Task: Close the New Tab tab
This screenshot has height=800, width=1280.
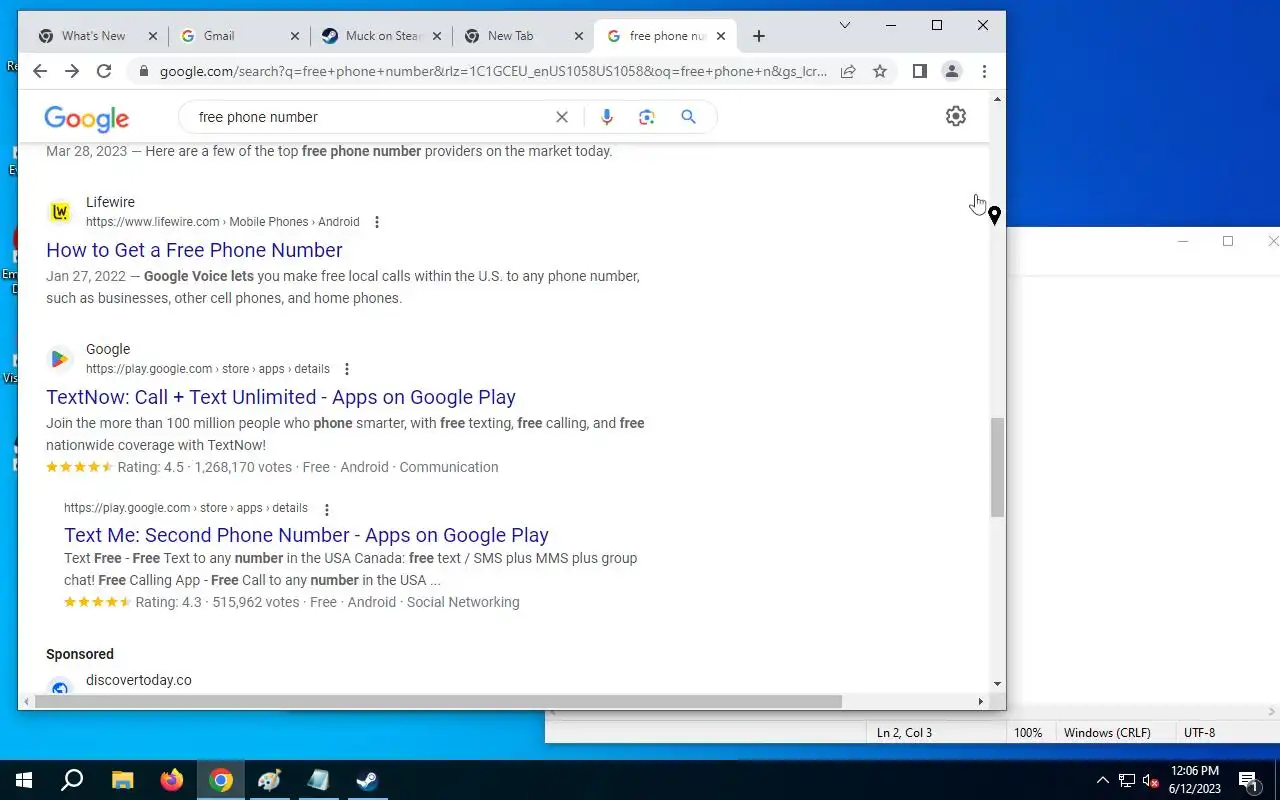Action: pyautogui.click(x=579, y=36)
